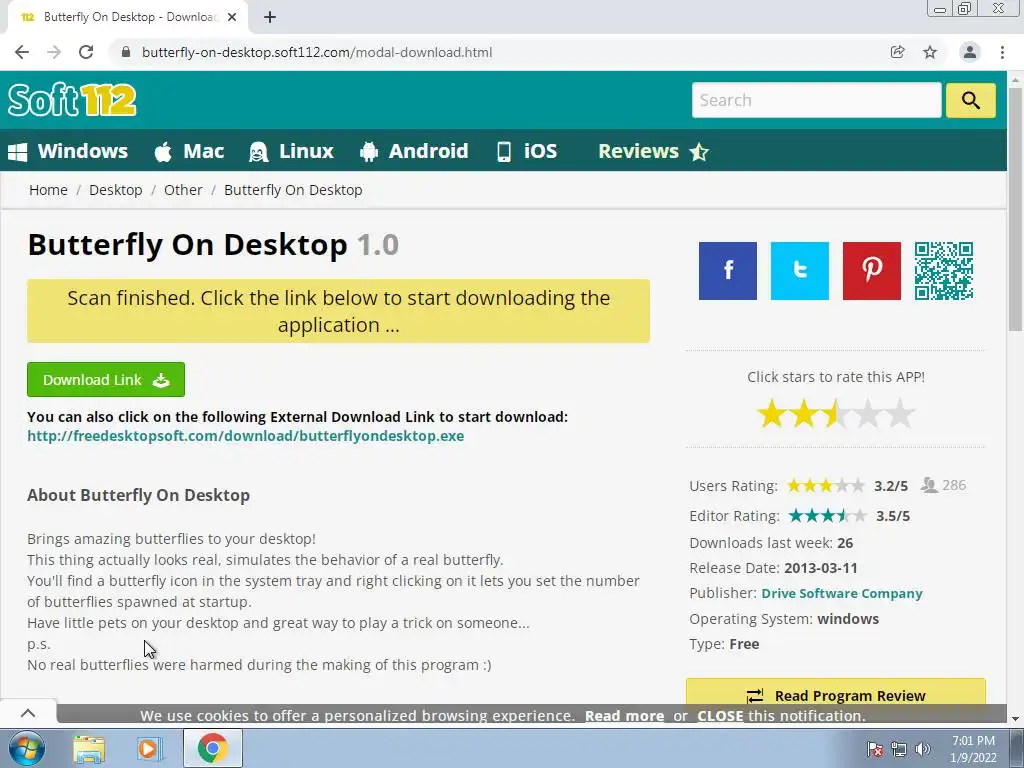1024x768 pixels.
Task: Click the Chrome taskbar icon
Action: point(213,749)
